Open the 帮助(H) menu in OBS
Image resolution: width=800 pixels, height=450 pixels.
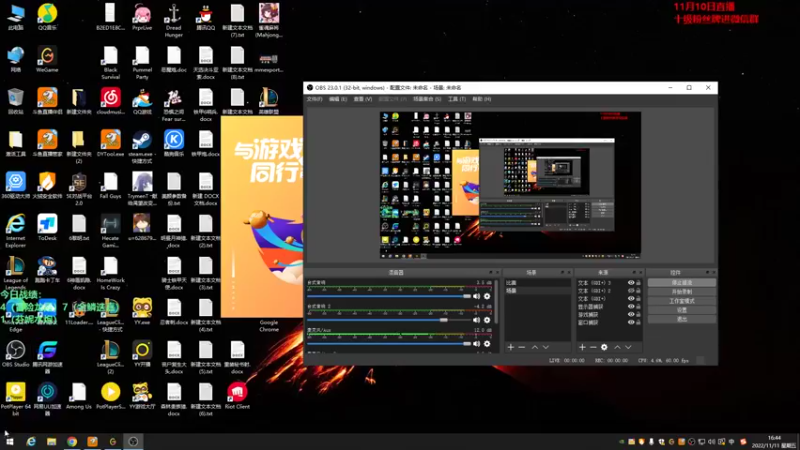(x=482, y=99)
